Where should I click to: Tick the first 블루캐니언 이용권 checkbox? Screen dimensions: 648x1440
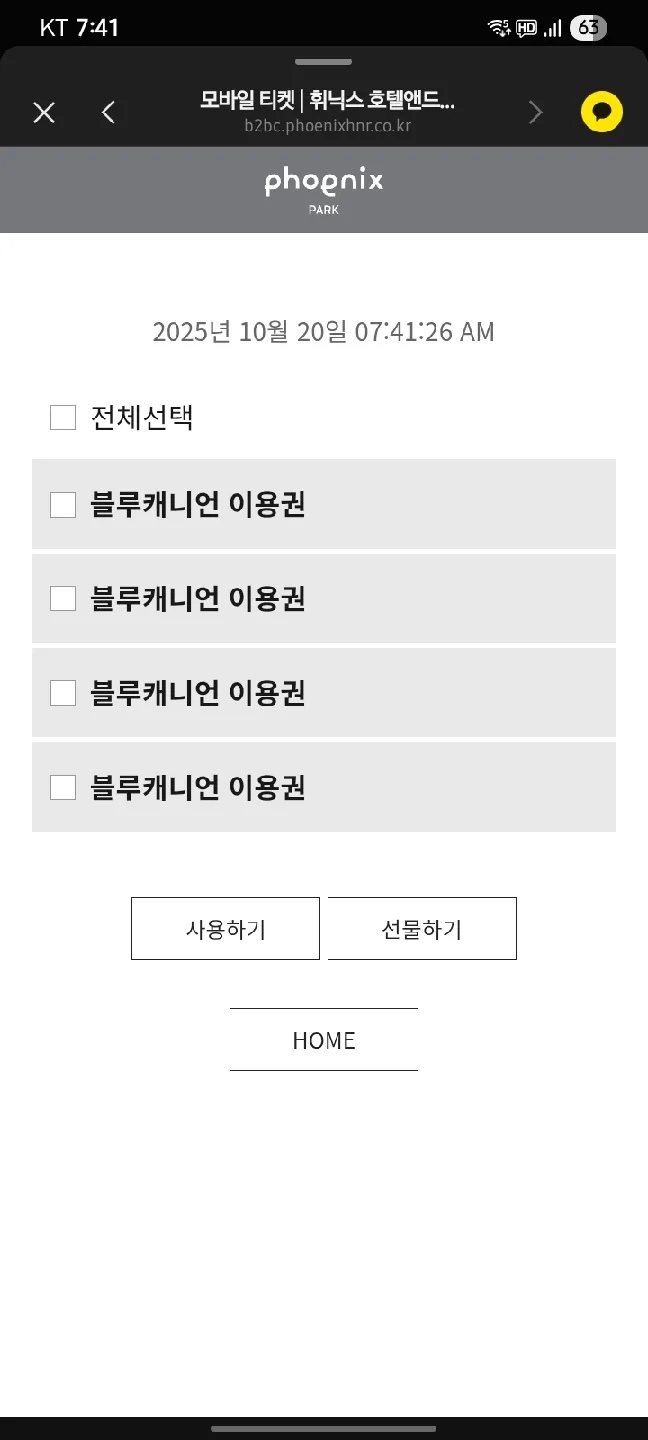pyautogui.click(x=63, y=505)
